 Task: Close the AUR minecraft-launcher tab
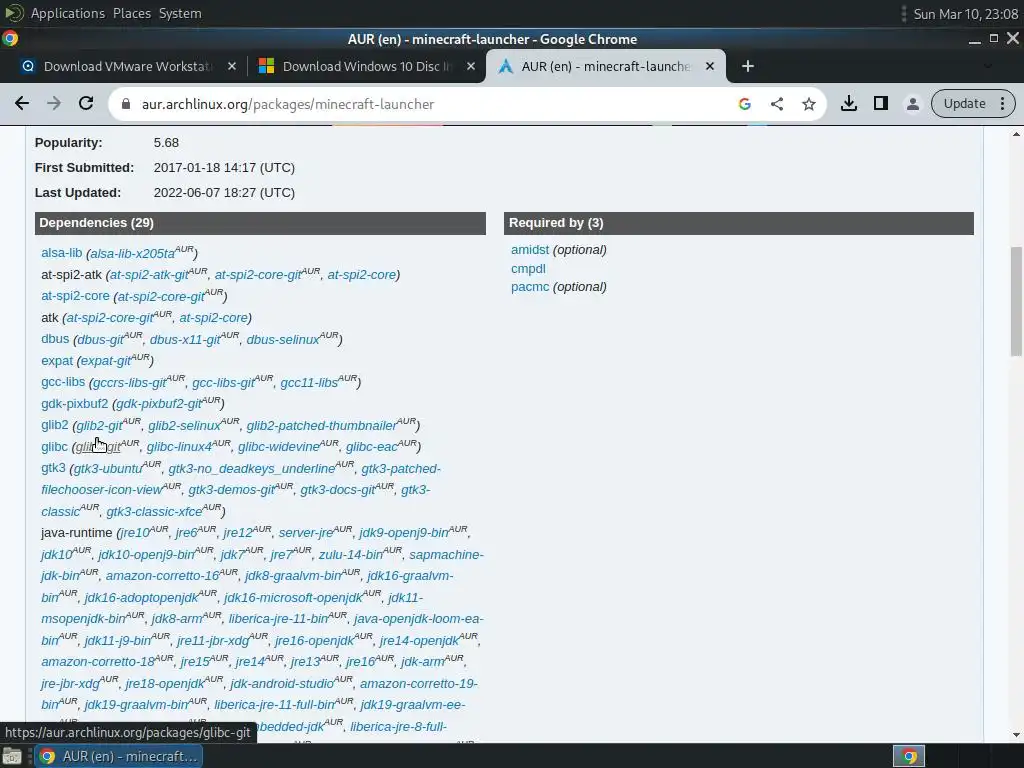[710, 66]
